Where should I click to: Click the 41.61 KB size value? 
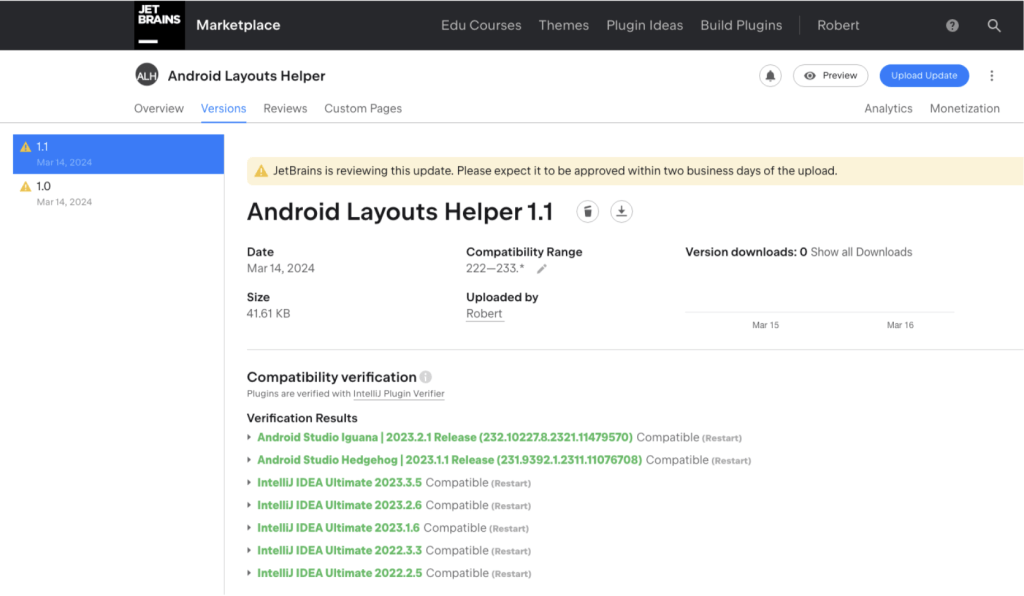click(268, 314)
